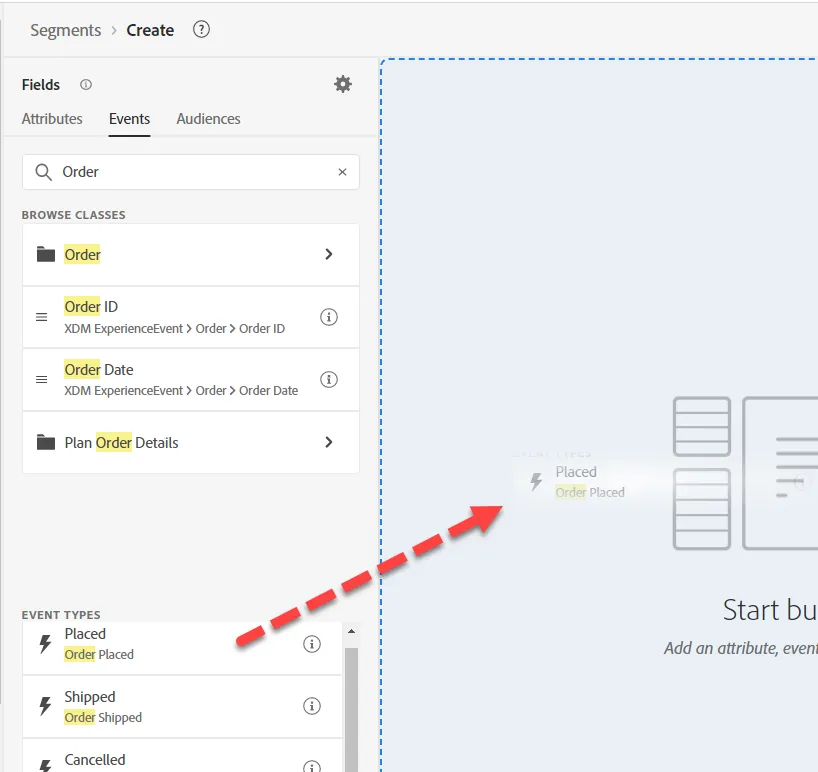Click the Order search input field
818x772 pixels.
tap(191, 172)
